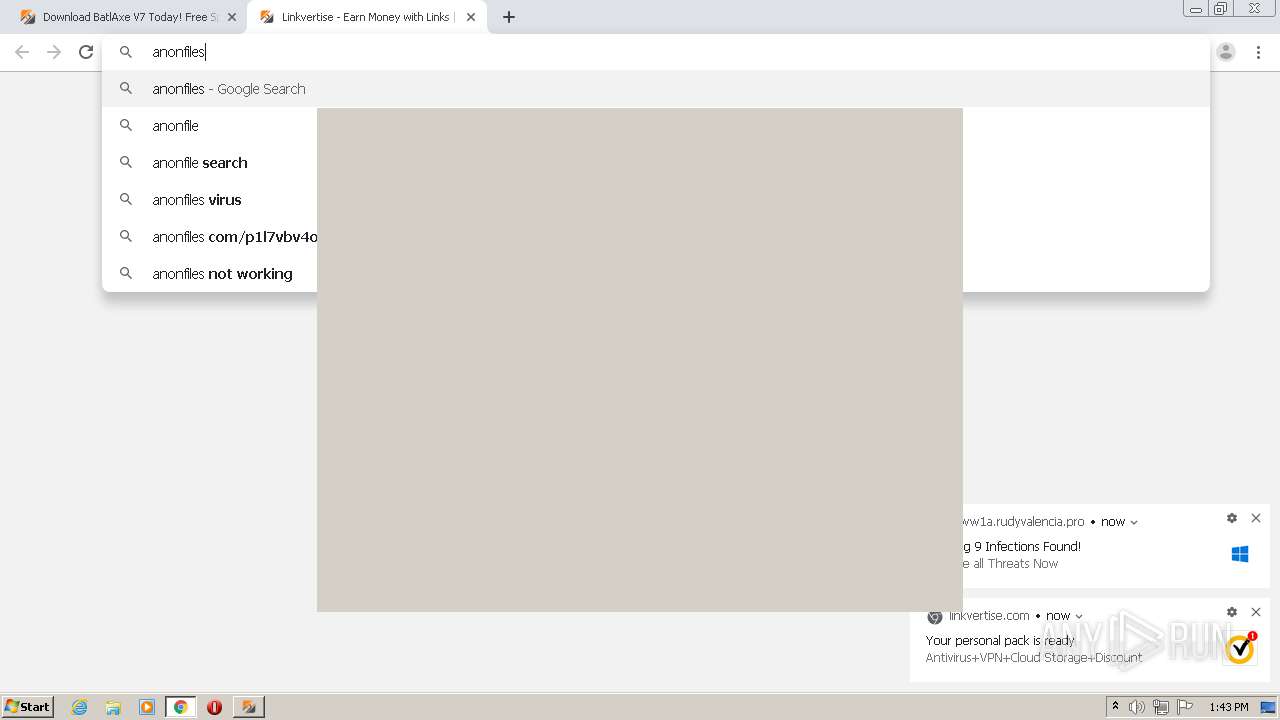Open the volume control tray icon
The height and width of the screenshot is (720, 1280).
1137,707
